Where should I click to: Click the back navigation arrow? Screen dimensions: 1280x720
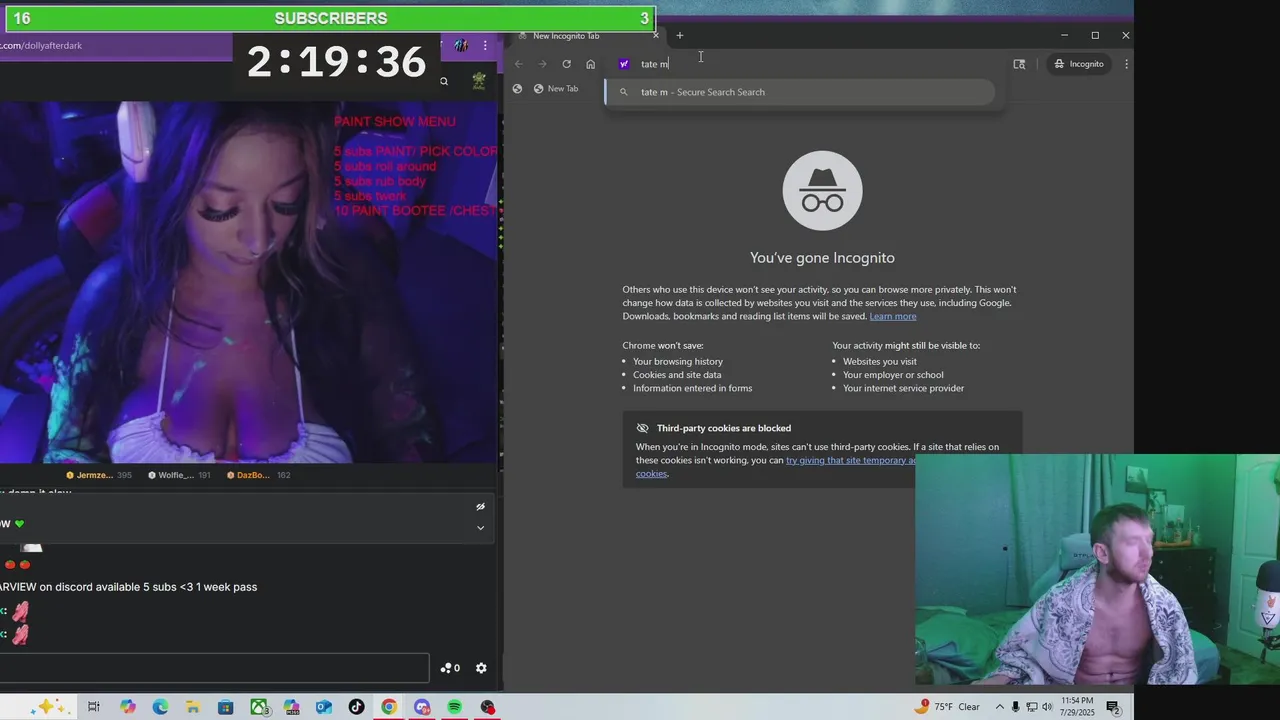point(518,64)
